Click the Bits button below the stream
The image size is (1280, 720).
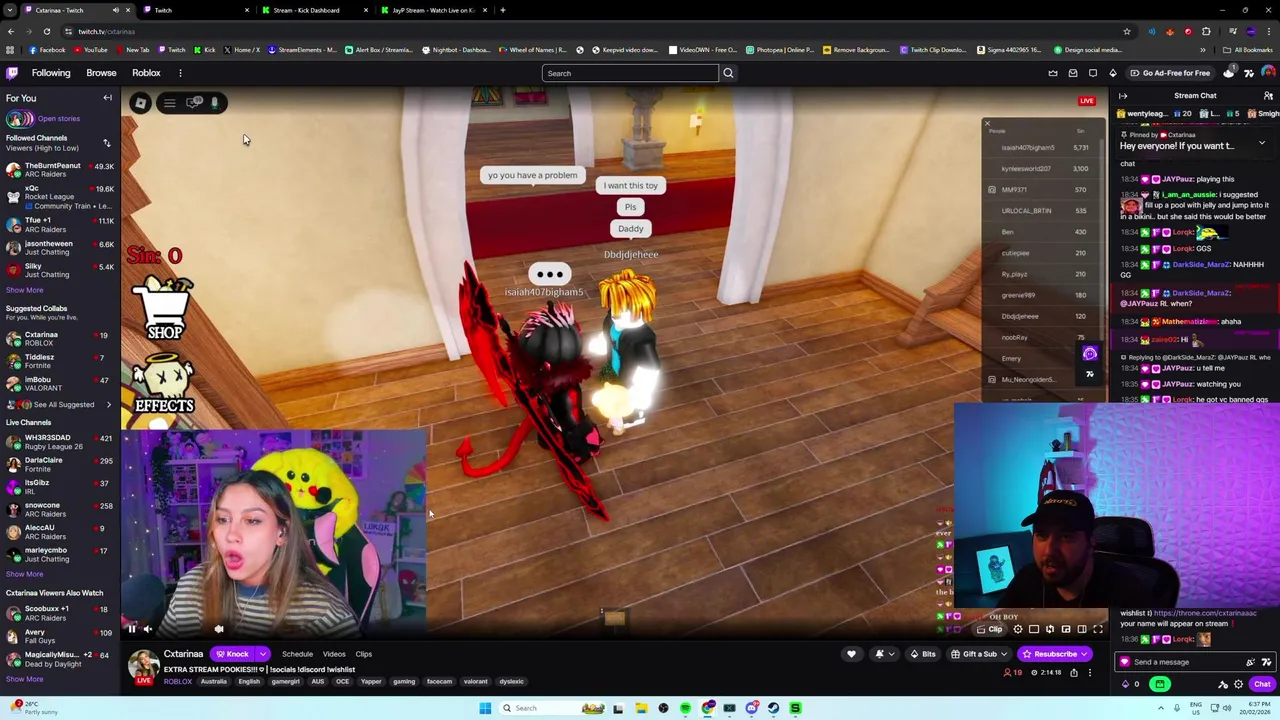coord(923,654)
